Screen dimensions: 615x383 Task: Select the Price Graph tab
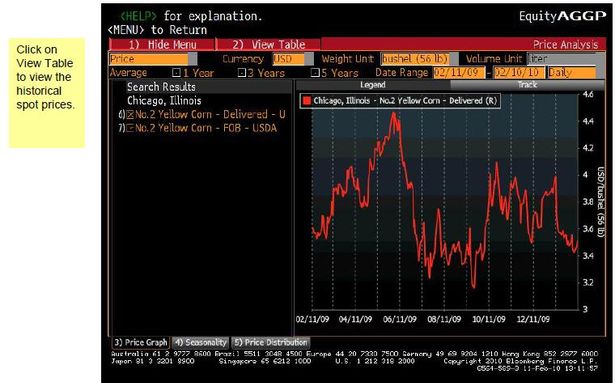pyautogui.click(x=140, y=343)
